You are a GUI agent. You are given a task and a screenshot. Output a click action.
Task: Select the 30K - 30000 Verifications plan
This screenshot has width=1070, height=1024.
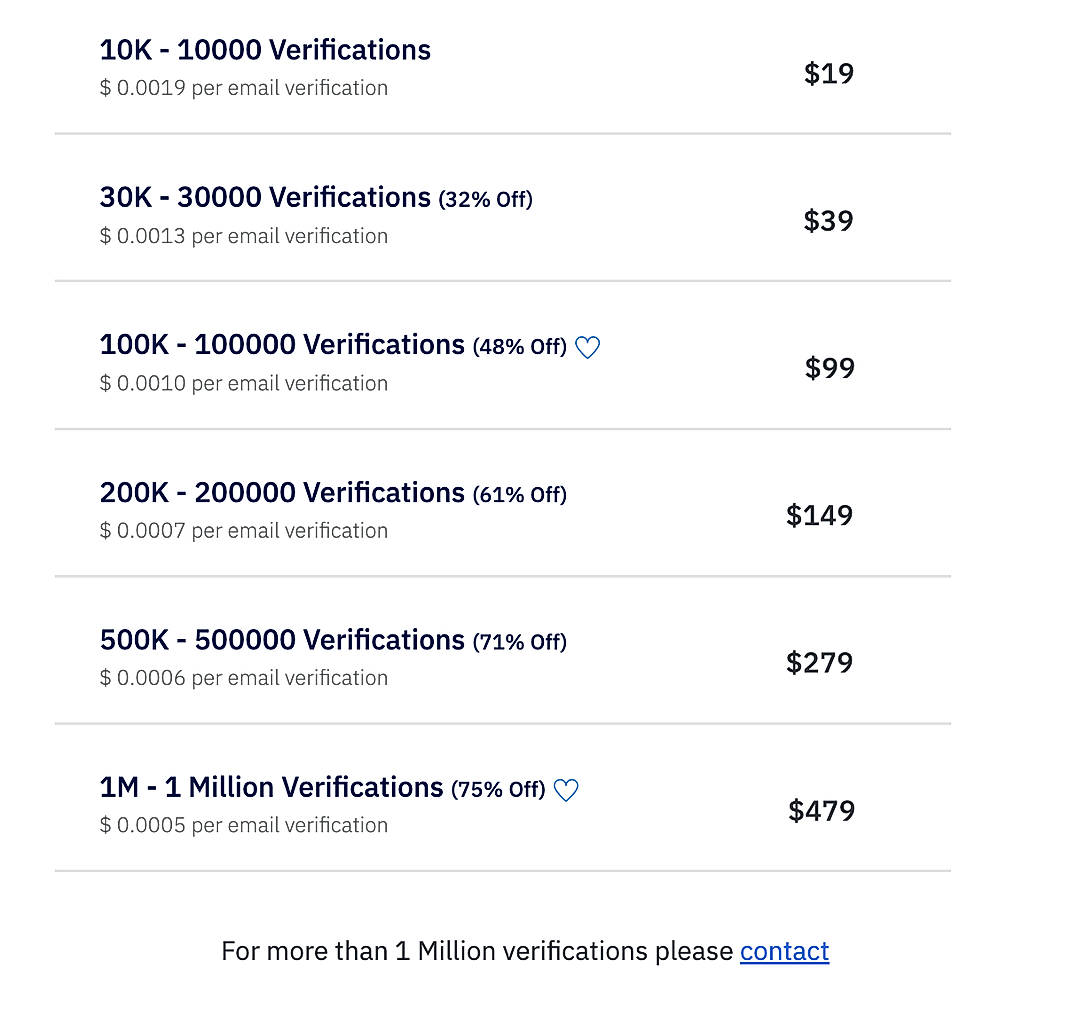click(x=264, y=197)
